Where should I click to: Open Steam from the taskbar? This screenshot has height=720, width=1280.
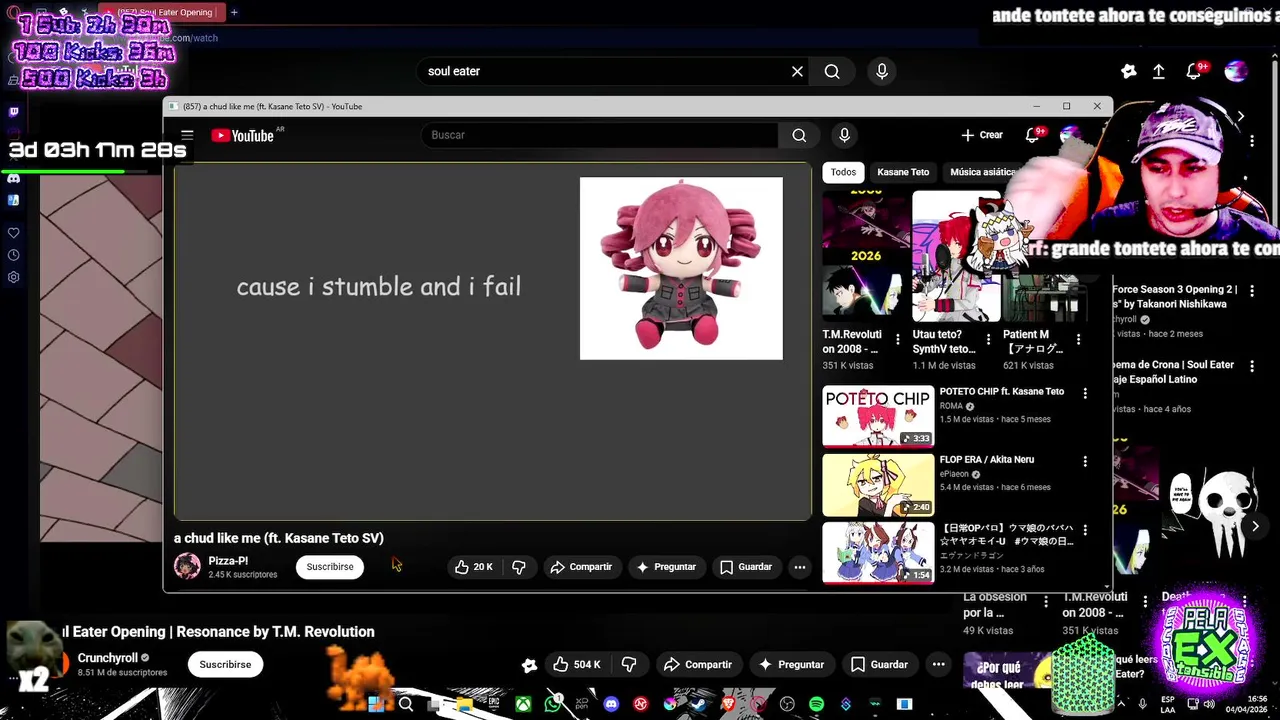[x=698, y=704]
